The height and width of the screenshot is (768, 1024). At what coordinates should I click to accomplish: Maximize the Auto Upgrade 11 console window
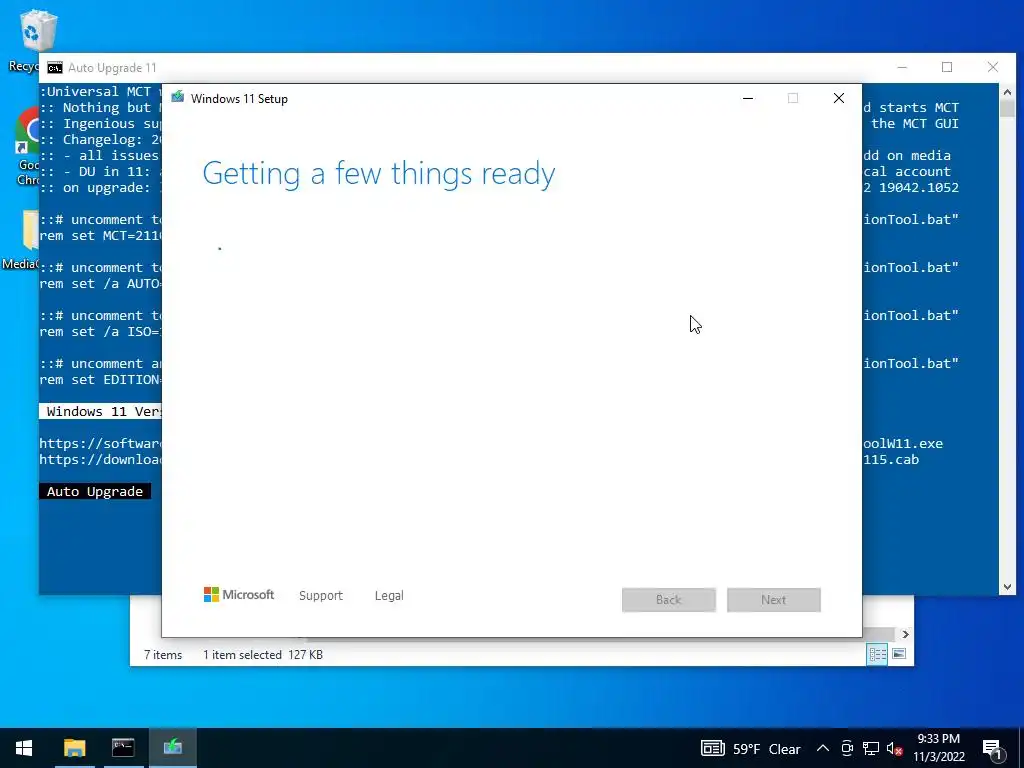947,67
